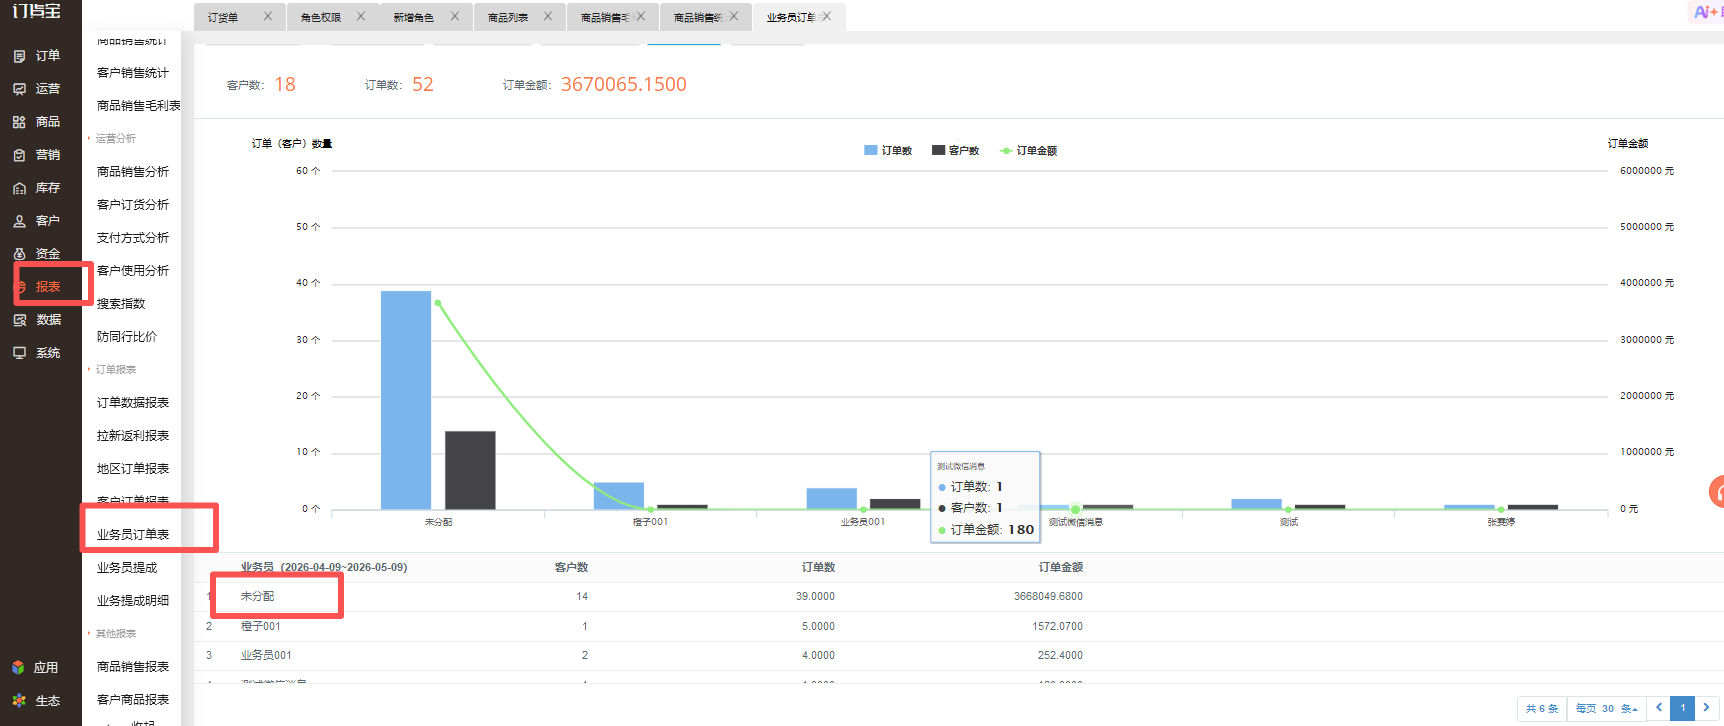This screenshot has width=1724, height=726.
Task: Open the 生态 sidebar module
Action: click(36, 701)
